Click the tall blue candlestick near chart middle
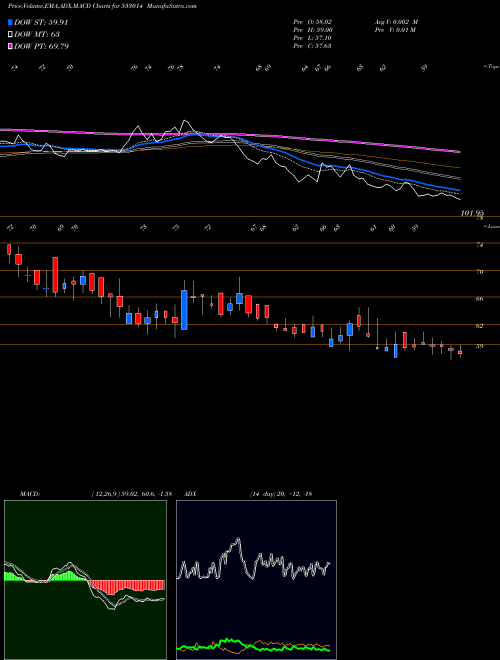500x660 pixels. point(184,310)
